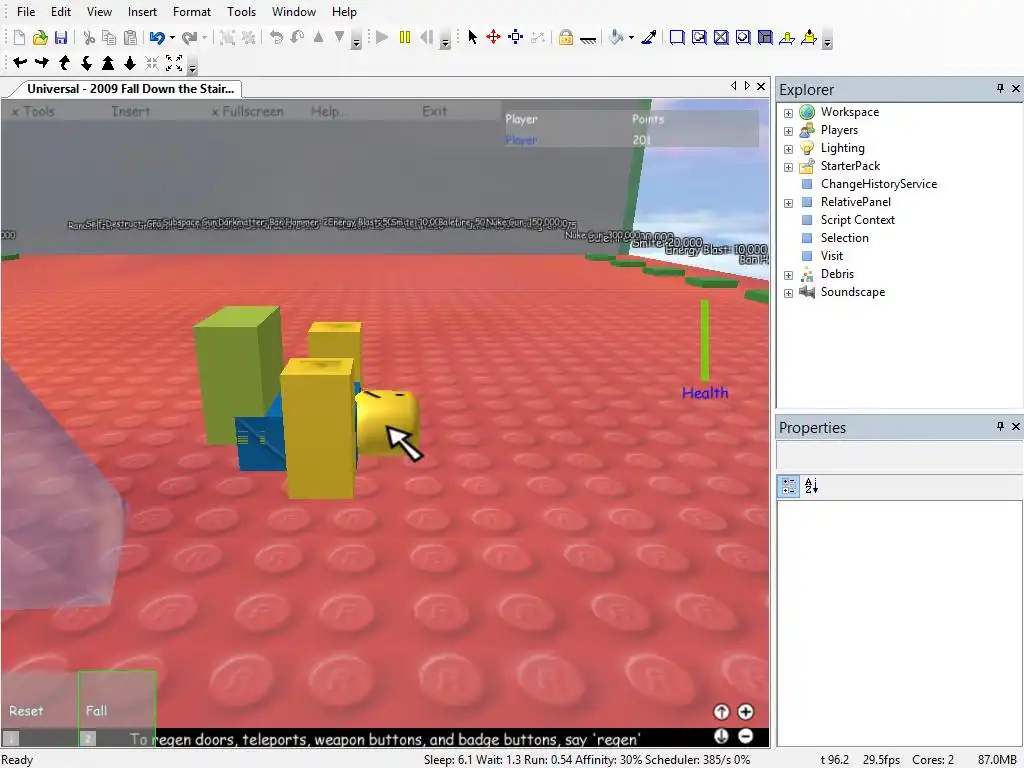
Task: Choose the Smooth surface tool
Action: click(677, 37)
